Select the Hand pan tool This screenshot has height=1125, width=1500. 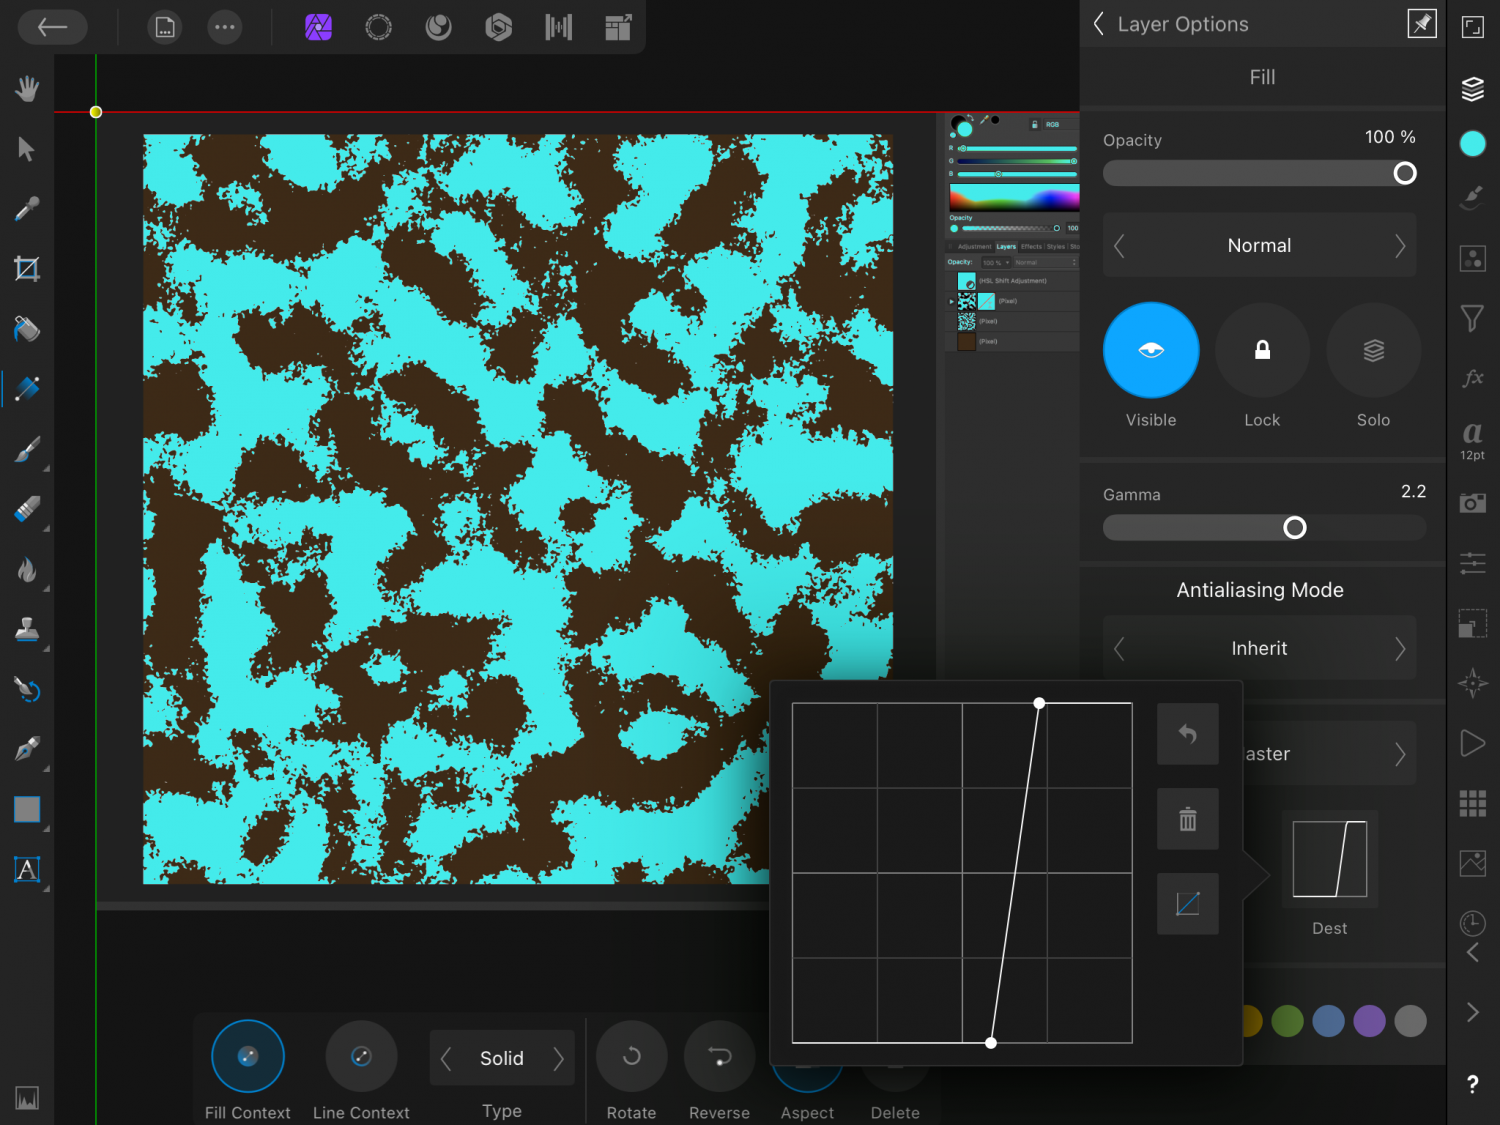[27, 89]
